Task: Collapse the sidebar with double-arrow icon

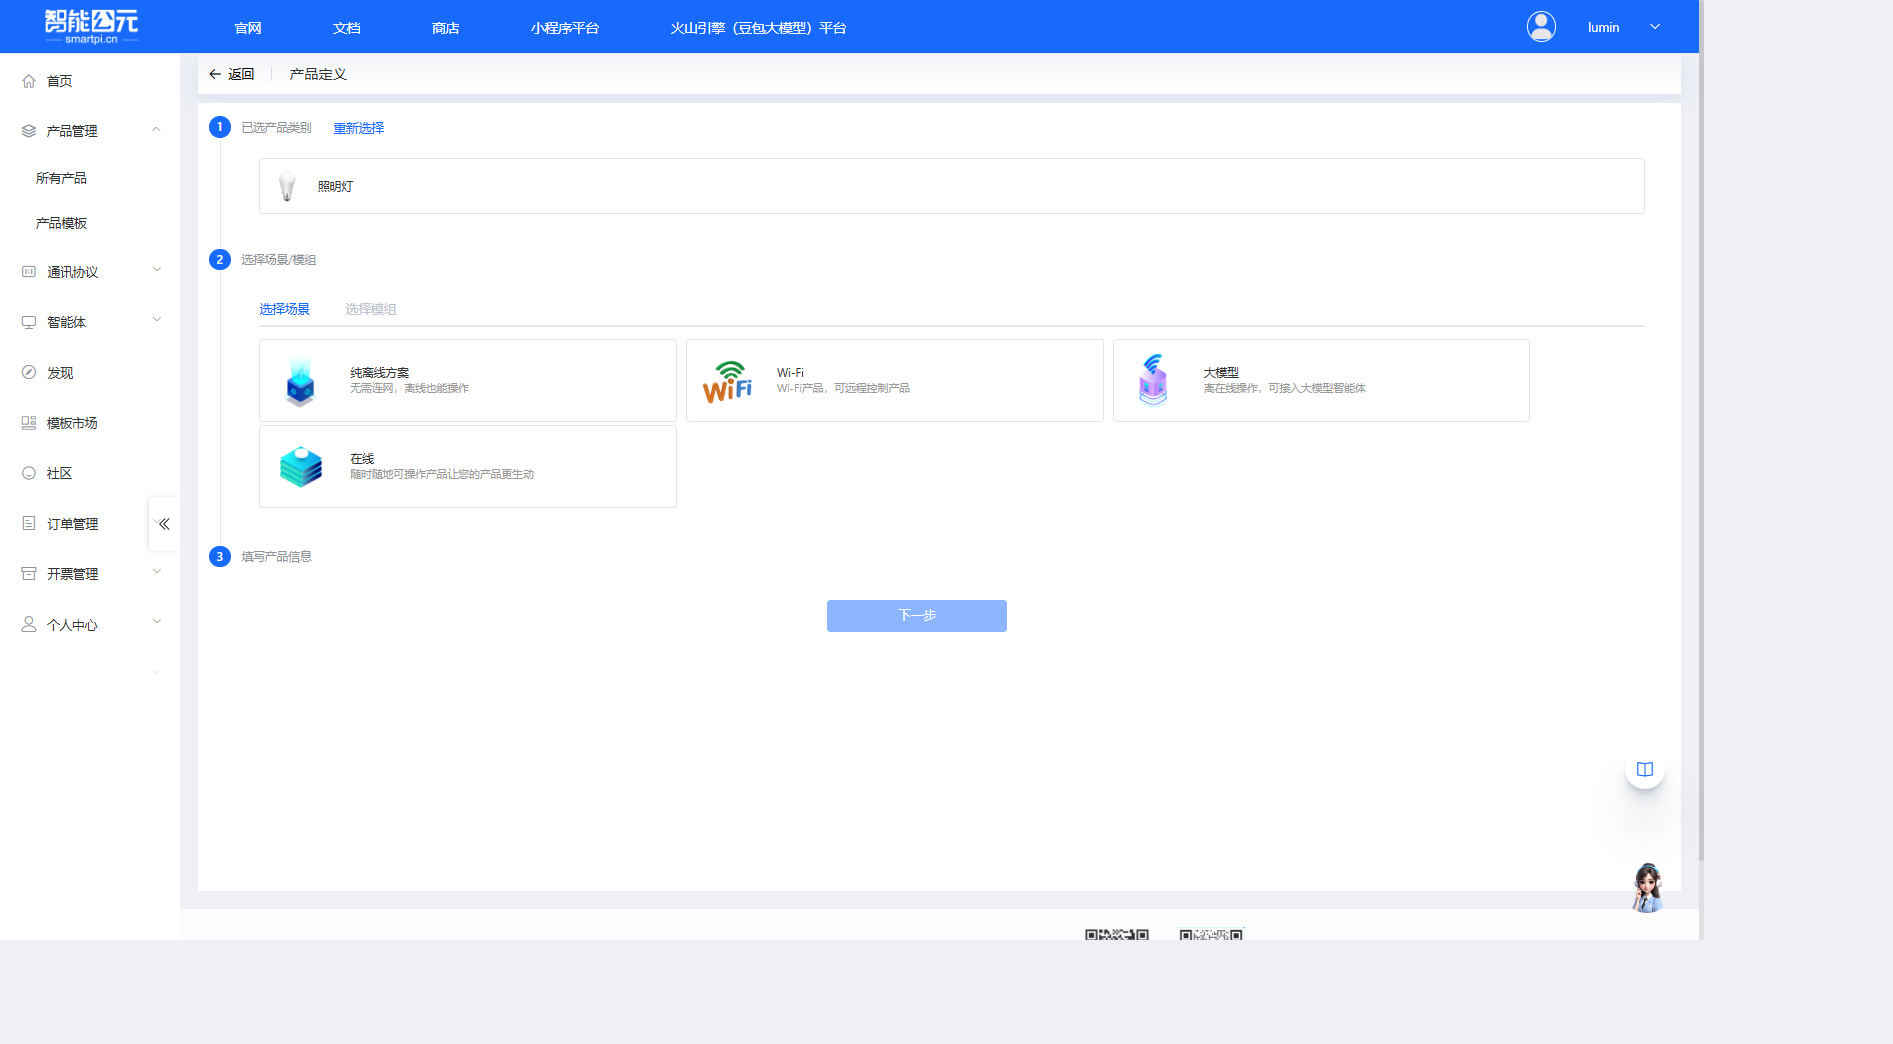Action: 164,524
